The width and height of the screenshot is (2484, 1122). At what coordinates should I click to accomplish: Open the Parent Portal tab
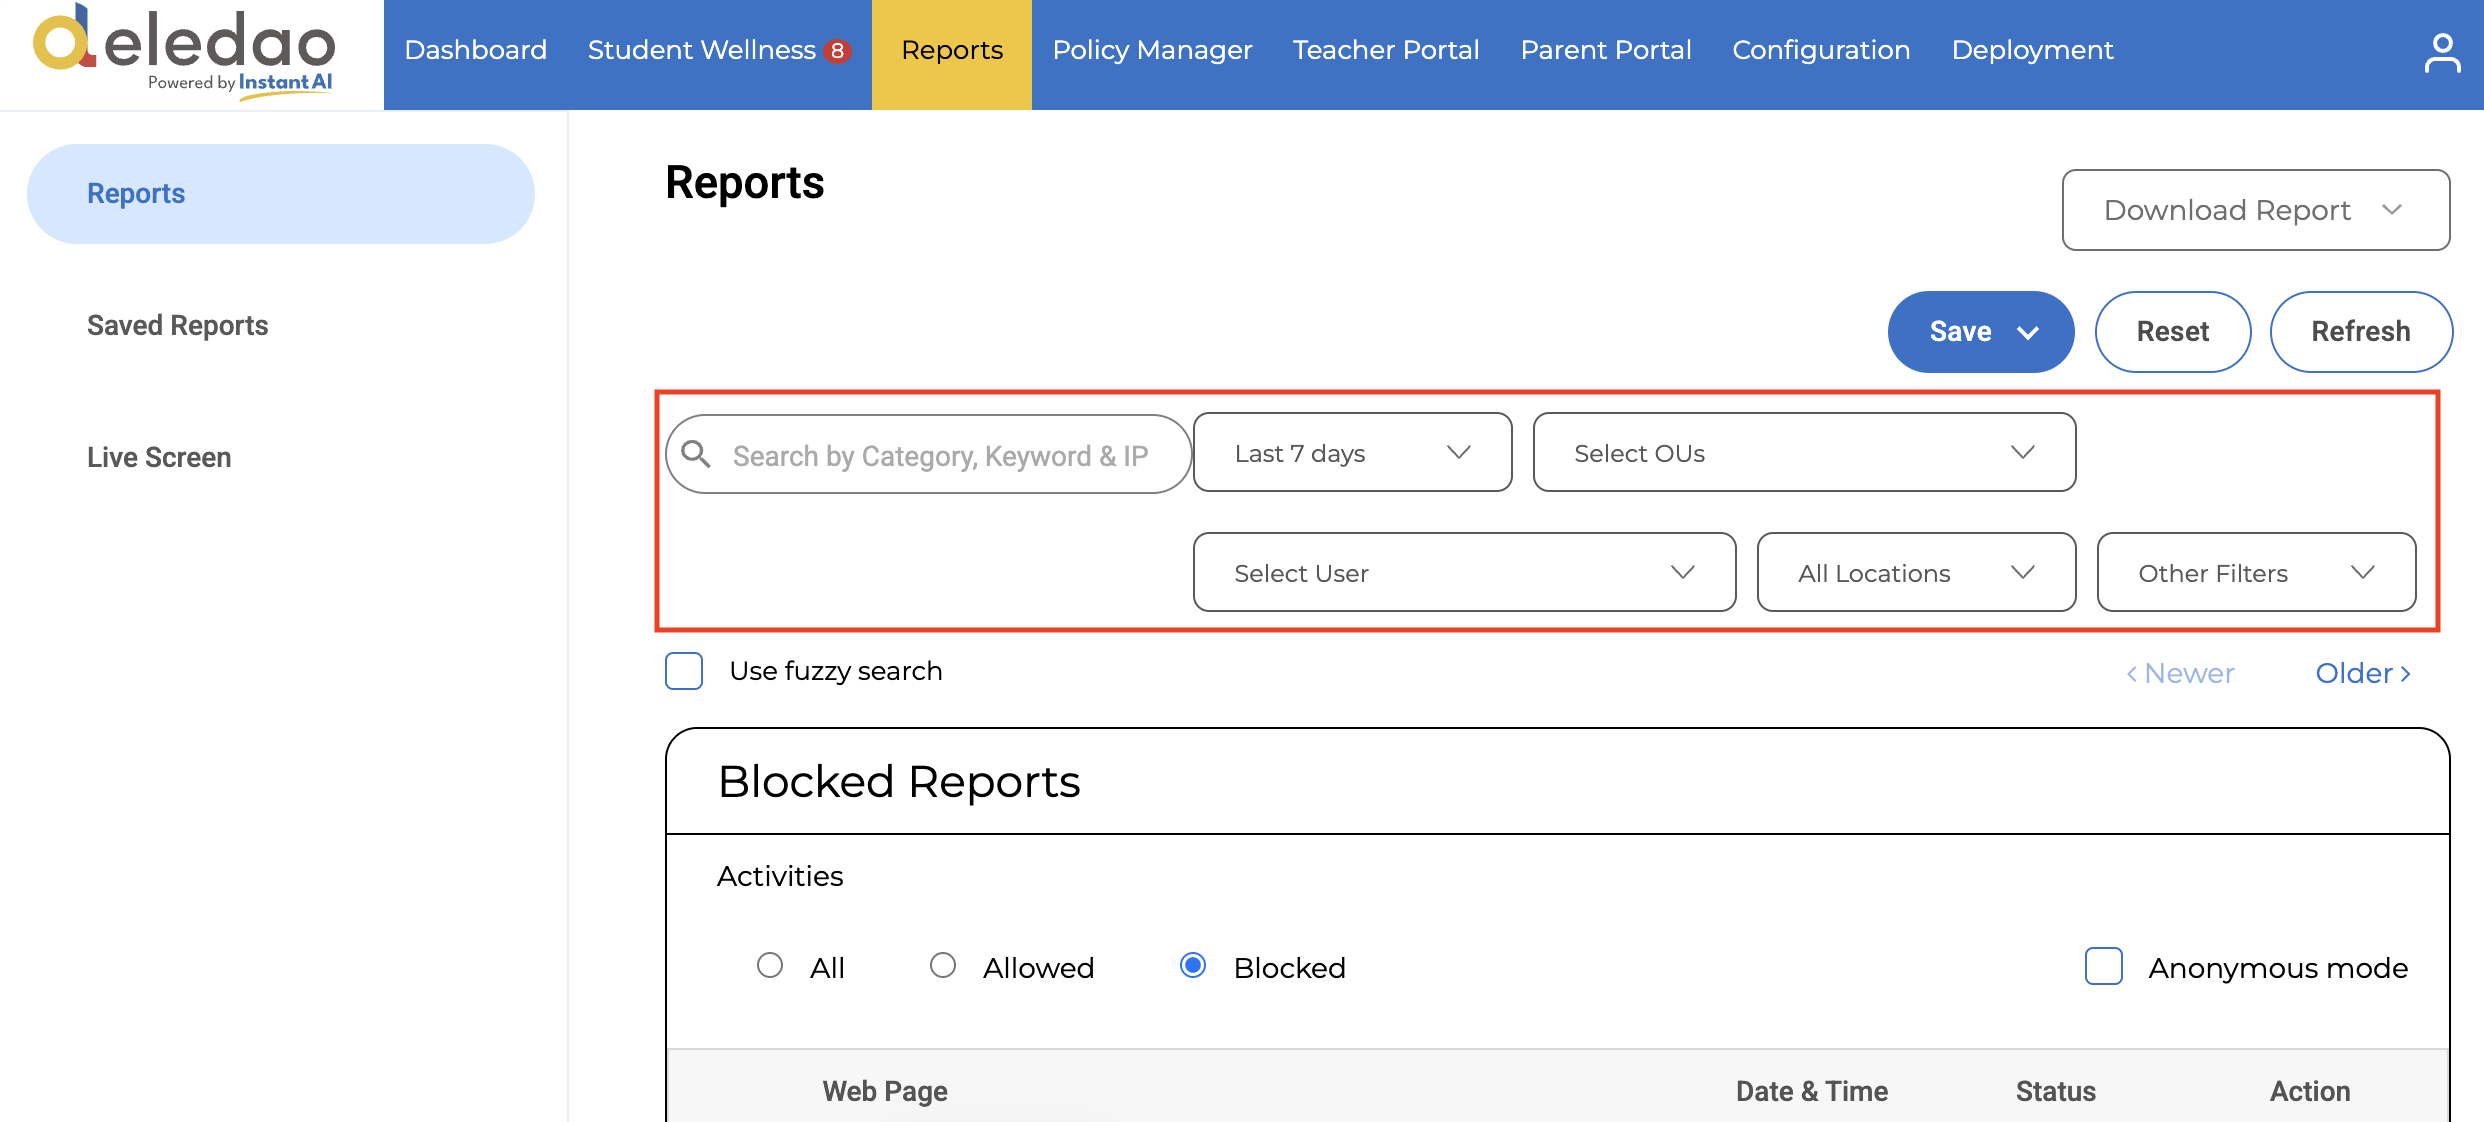(x=1606, y=50)
